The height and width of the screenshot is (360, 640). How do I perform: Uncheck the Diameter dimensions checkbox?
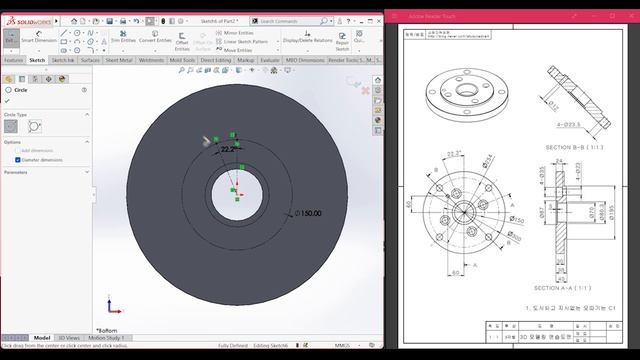[18, 160]
